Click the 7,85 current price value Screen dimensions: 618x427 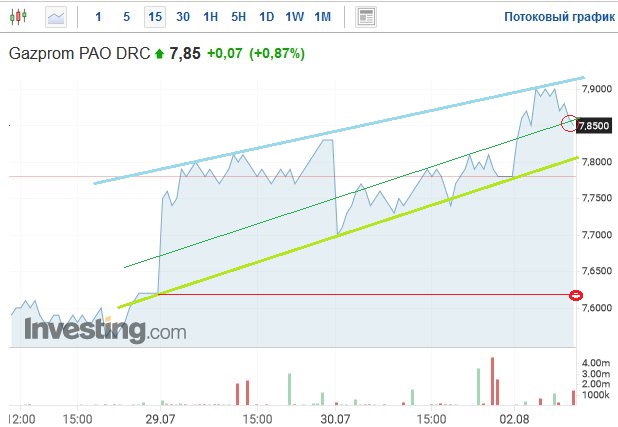(185, 54)
